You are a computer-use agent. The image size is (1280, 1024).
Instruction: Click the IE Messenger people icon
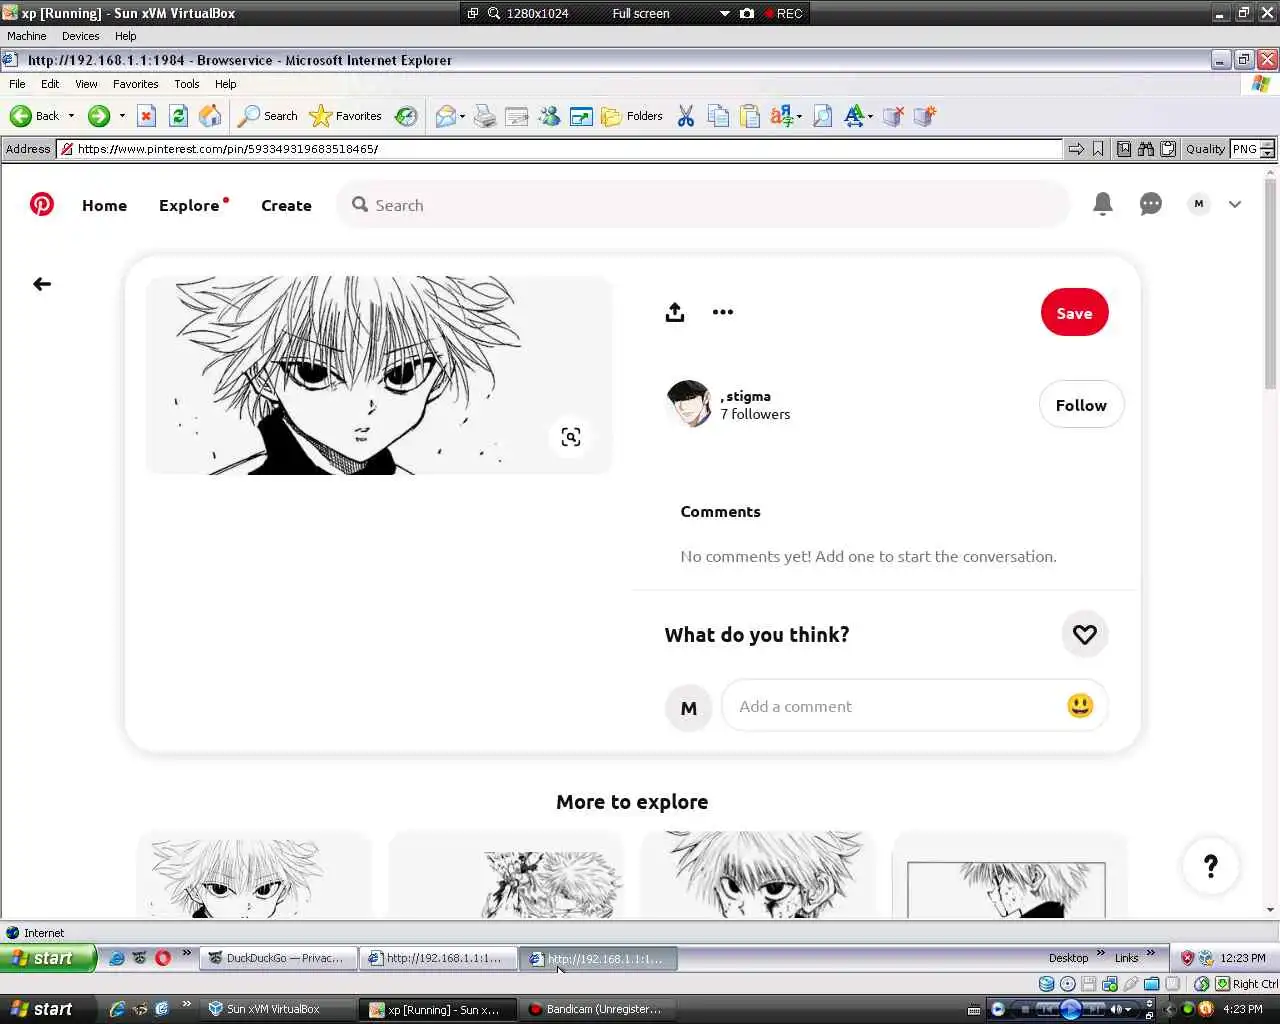pos(549,116)
